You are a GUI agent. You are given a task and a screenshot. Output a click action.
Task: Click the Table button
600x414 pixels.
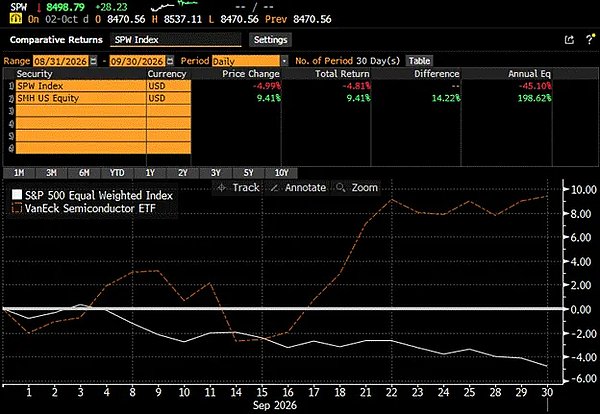click(419, 61)
